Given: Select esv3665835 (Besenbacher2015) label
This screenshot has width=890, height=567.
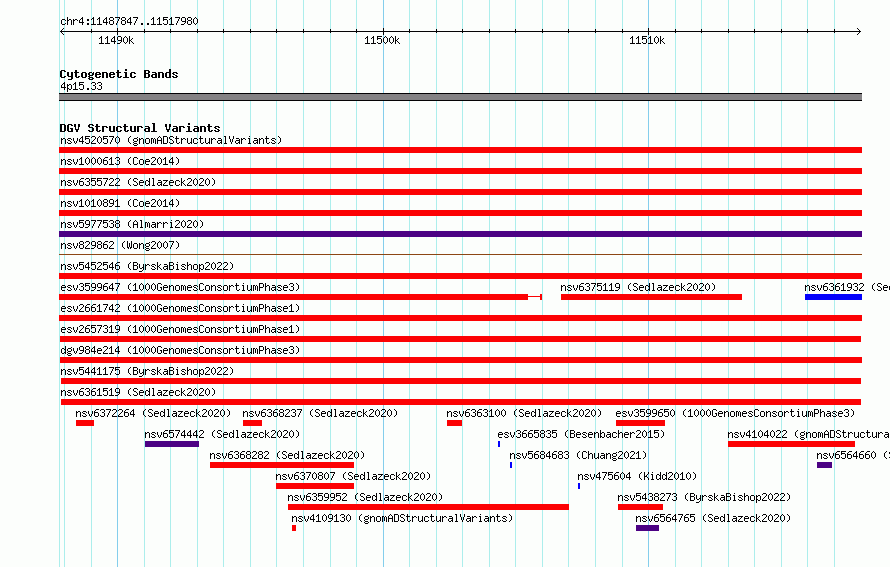Looking at the screenshot, I should click(x=581, y=434).
